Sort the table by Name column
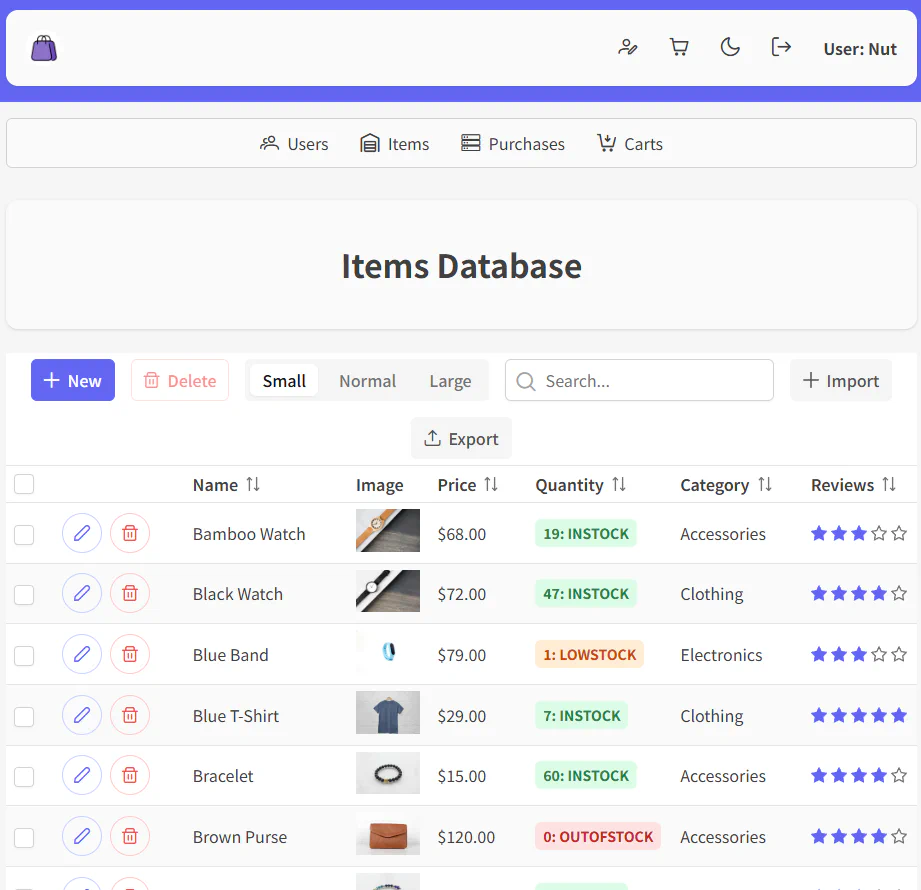The width and height of the screenshot is (921, 890). [x=226, y=485]
